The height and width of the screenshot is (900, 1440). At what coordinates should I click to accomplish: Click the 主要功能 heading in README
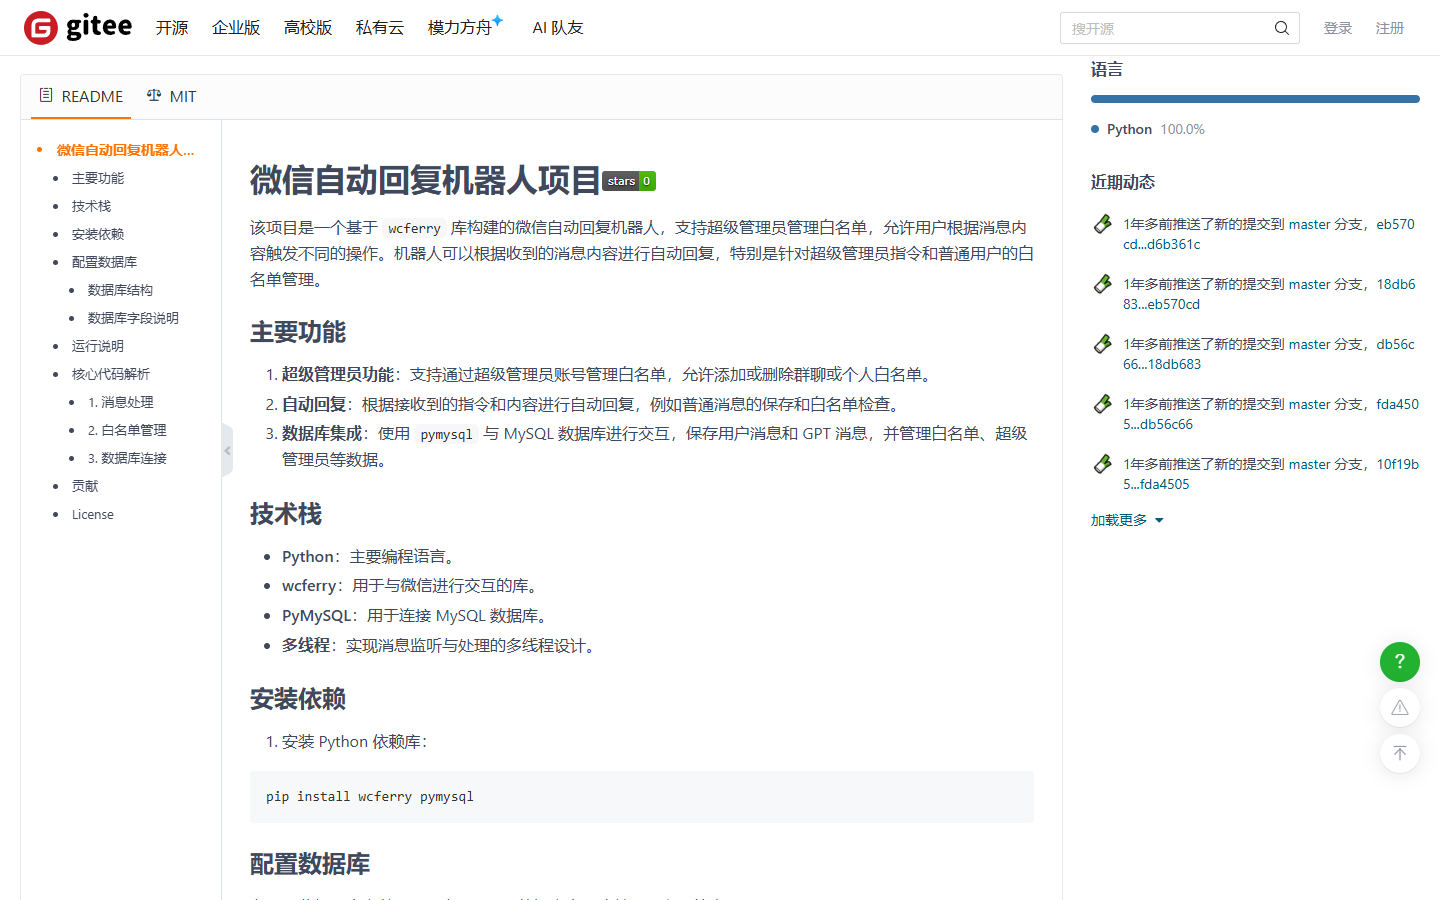coord(298,332)
